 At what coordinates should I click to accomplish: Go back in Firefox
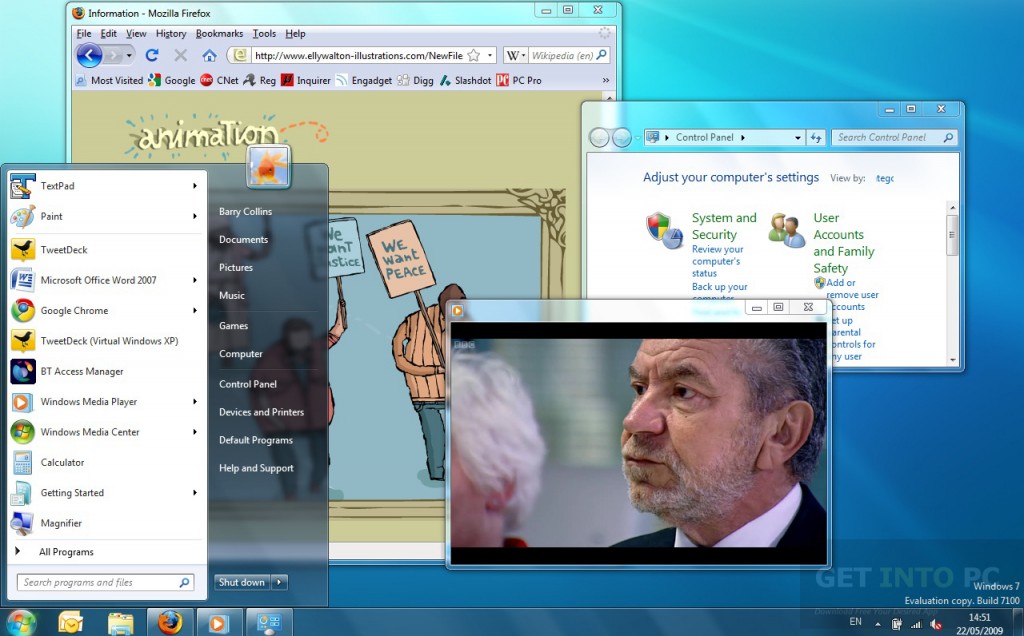click(x=89, y=56)
